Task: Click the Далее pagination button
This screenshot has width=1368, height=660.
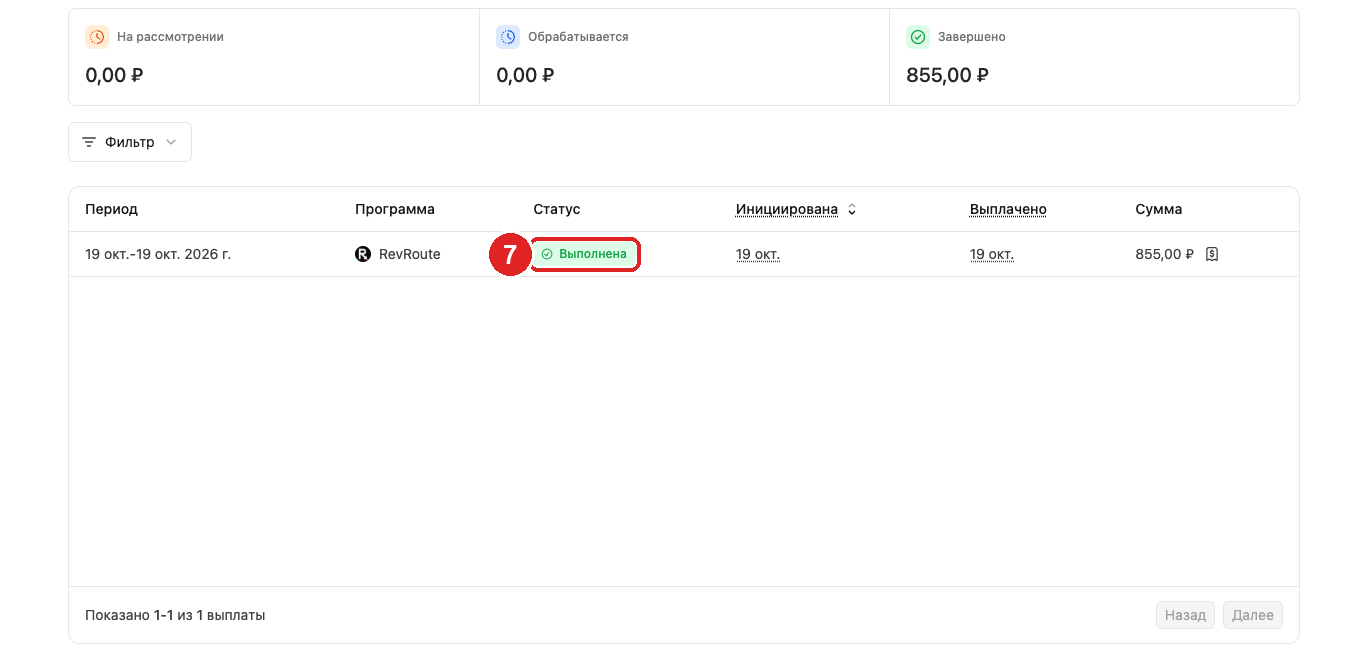Action: pos(1253,615)
